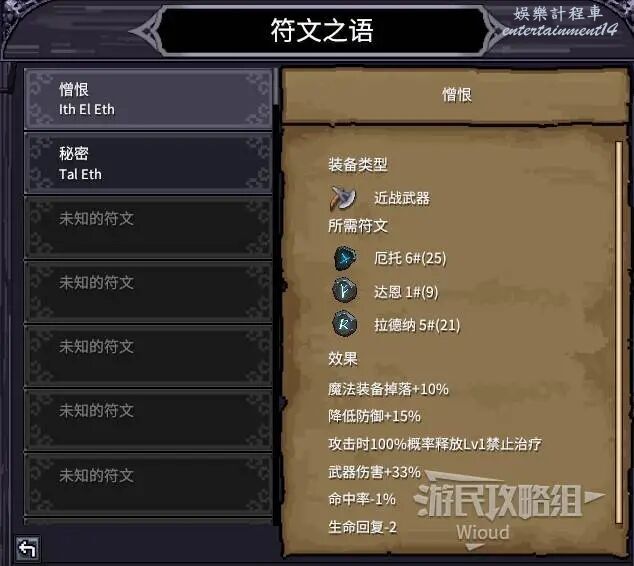Click the 厄托 6#(25) rune text

point(410,258)
